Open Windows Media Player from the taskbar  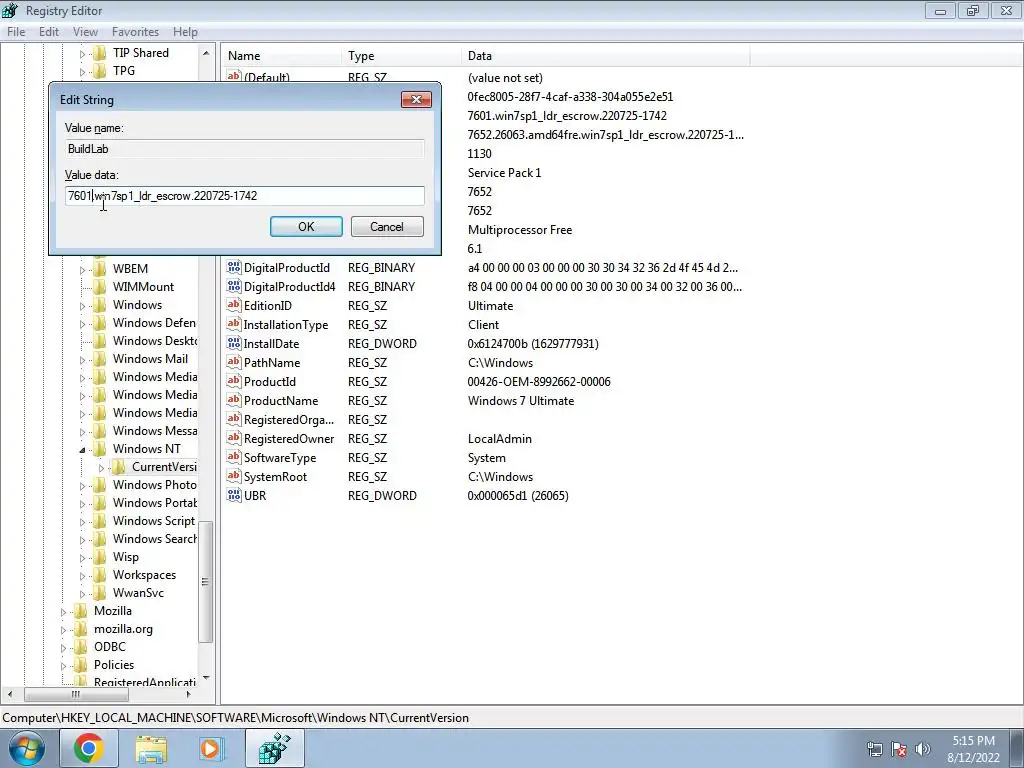click(210, 748)
